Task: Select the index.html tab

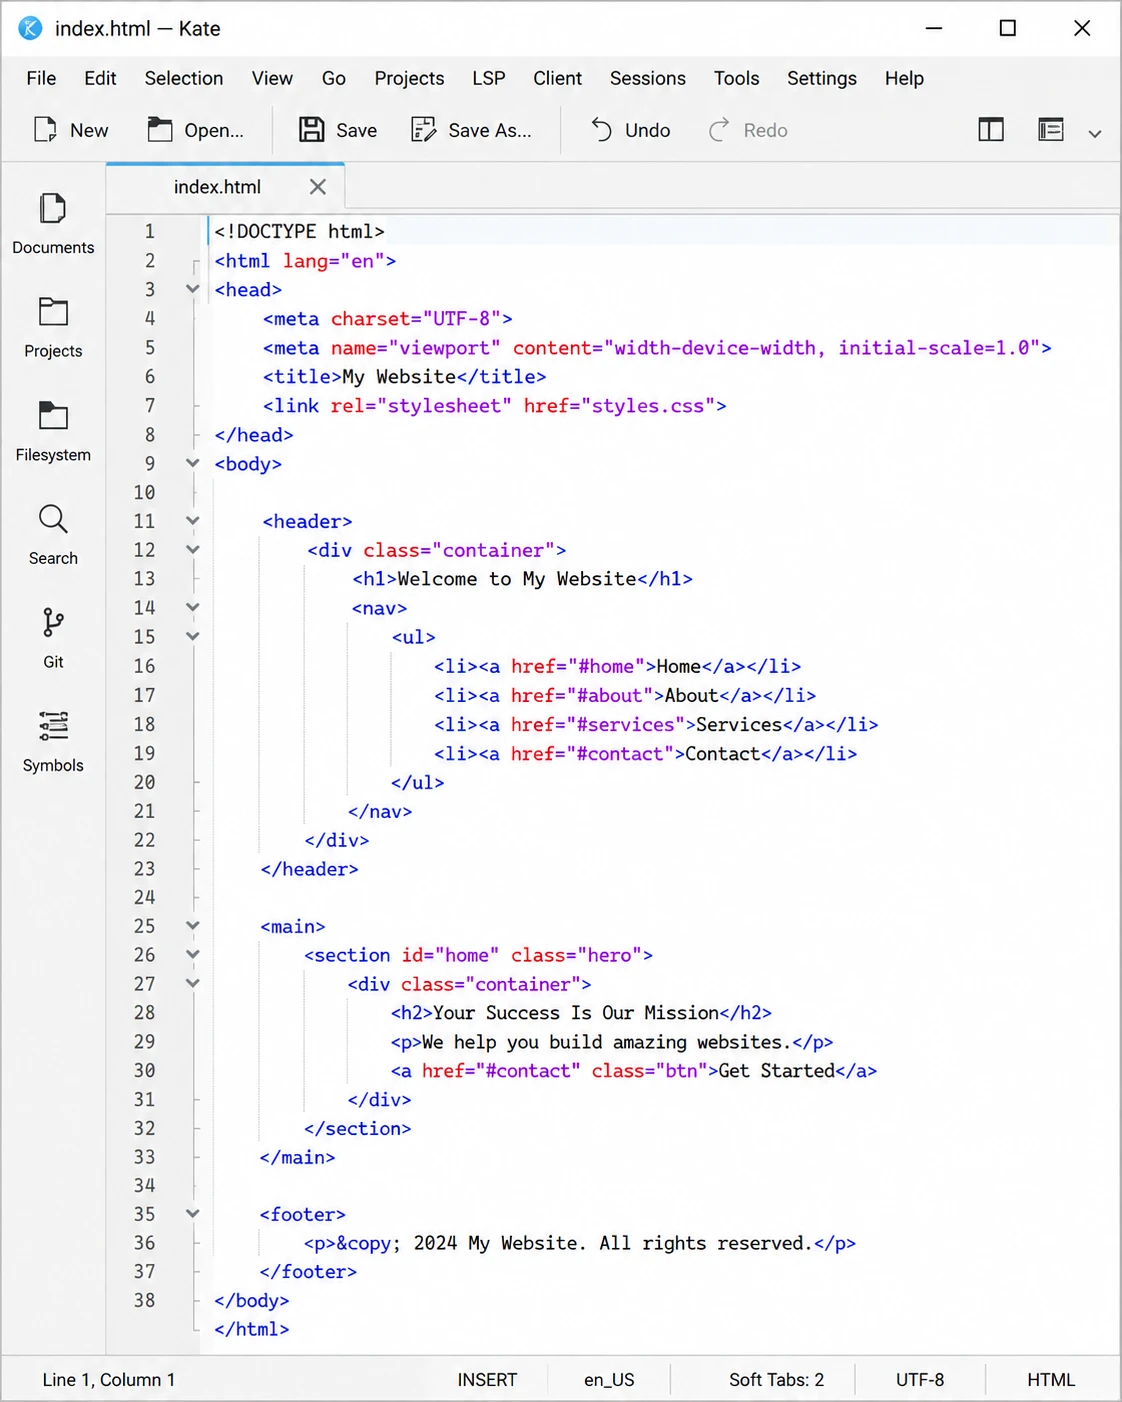Action: (217, 187)
